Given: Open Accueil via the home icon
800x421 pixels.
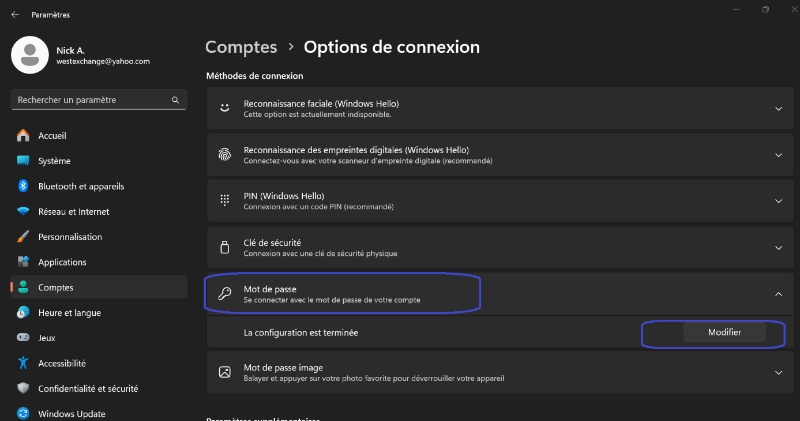Looking at the screenshot, I should point(23,135).
